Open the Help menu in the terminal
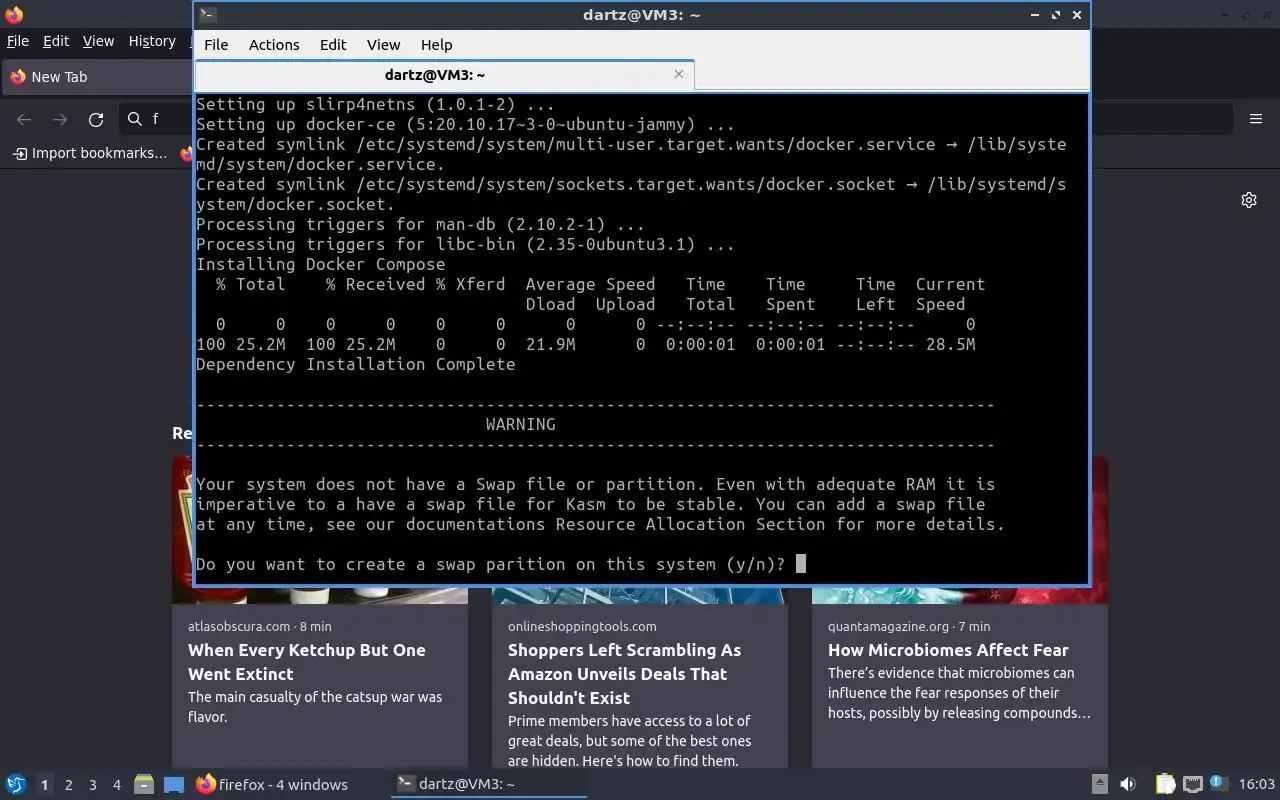This screenshot has height=800, width=1280. (x=436, y=45)
